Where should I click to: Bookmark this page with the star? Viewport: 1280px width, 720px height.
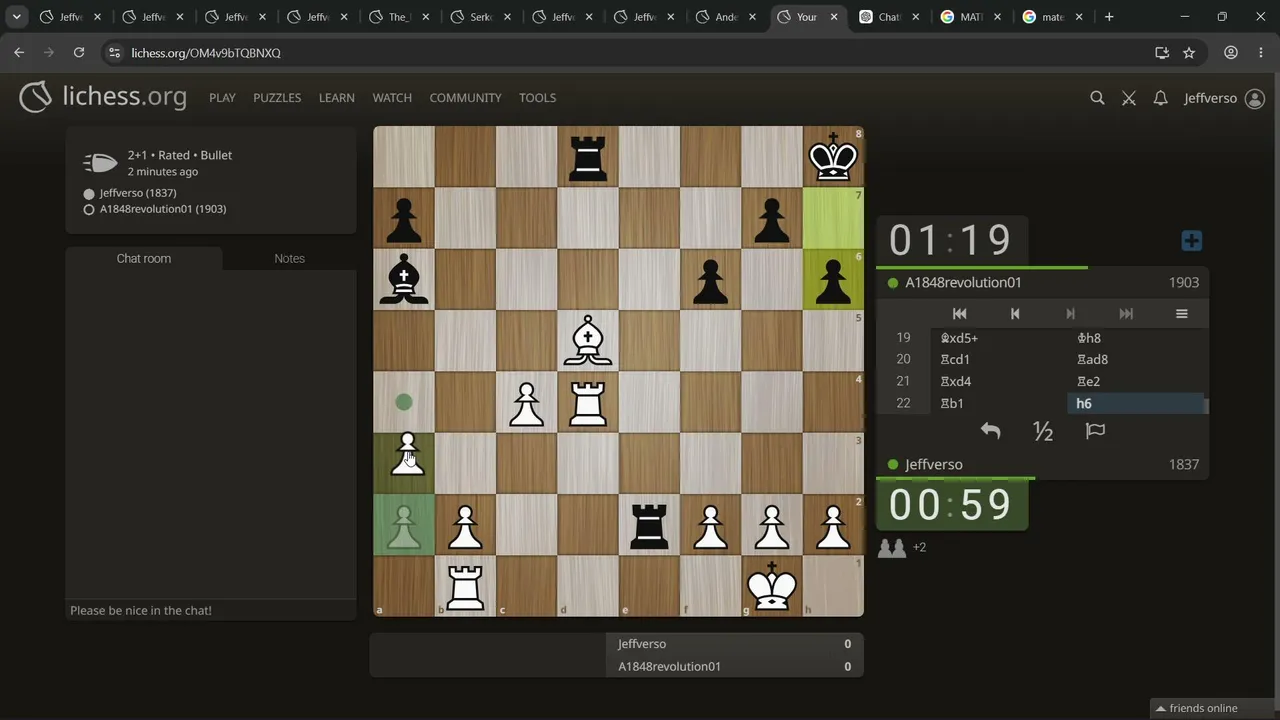[x=1189, y=53]
